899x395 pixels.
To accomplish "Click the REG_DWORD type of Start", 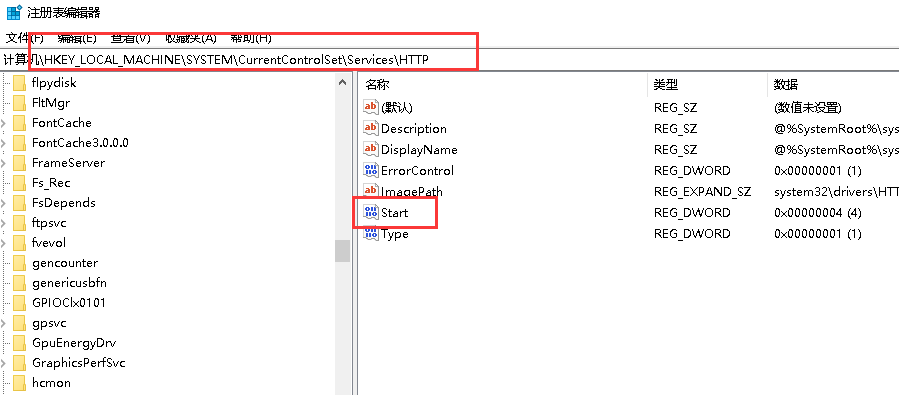I will (692, 213).
